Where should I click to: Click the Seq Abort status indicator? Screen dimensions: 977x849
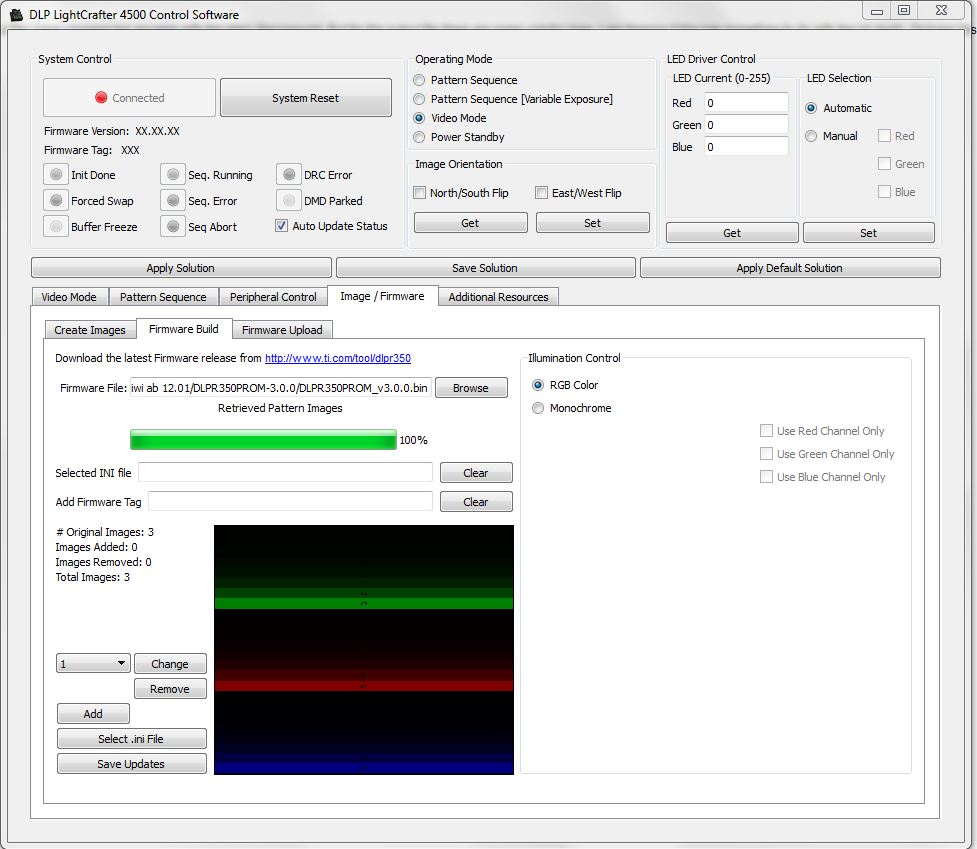[173, 226]
